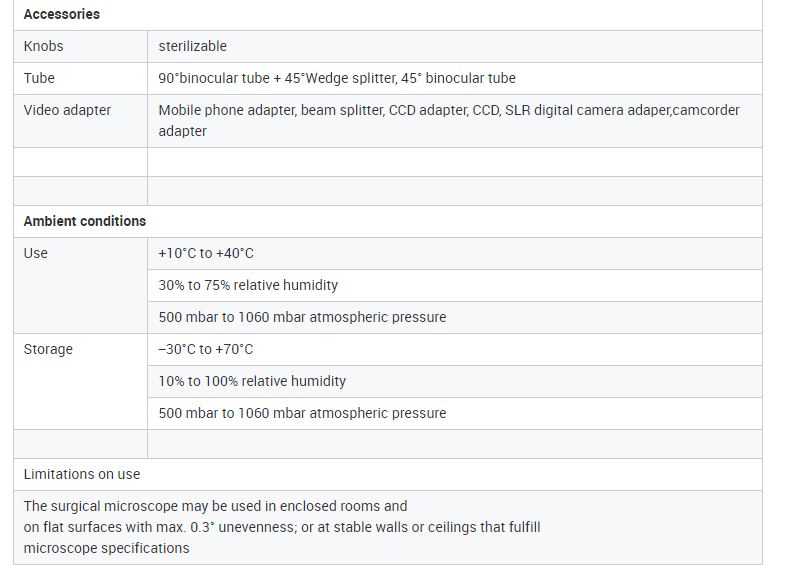Select the Video adapter label

click(67, 111)
